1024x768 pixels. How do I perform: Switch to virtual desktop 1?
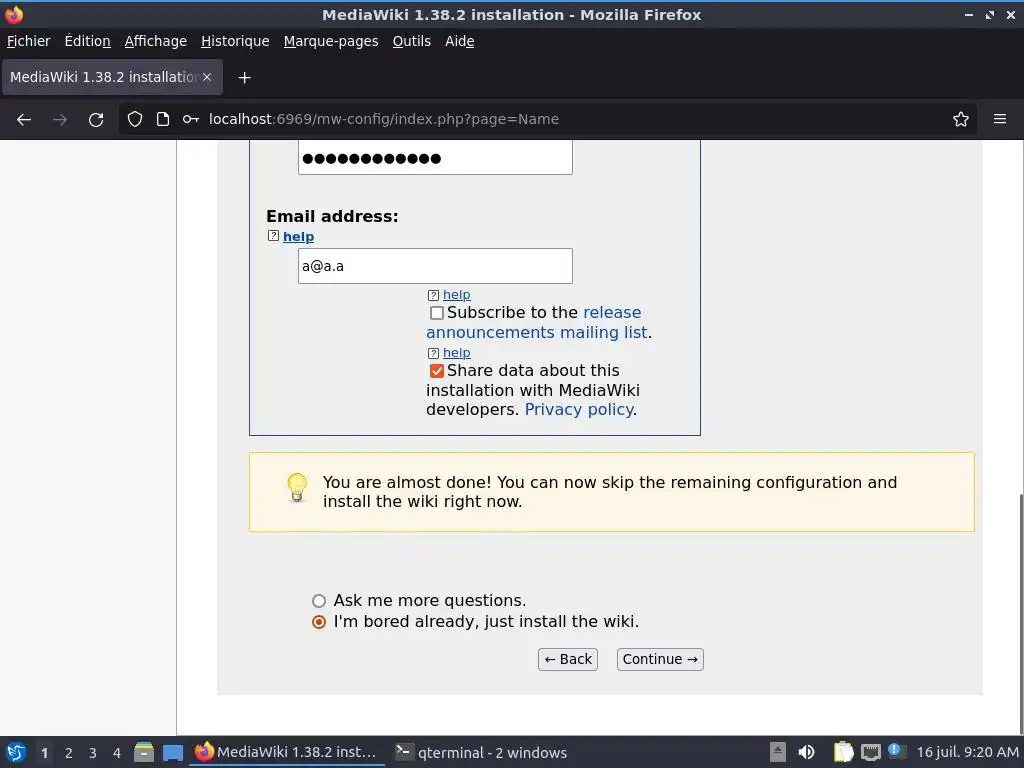pyautogui.click(x=44, y=752)
